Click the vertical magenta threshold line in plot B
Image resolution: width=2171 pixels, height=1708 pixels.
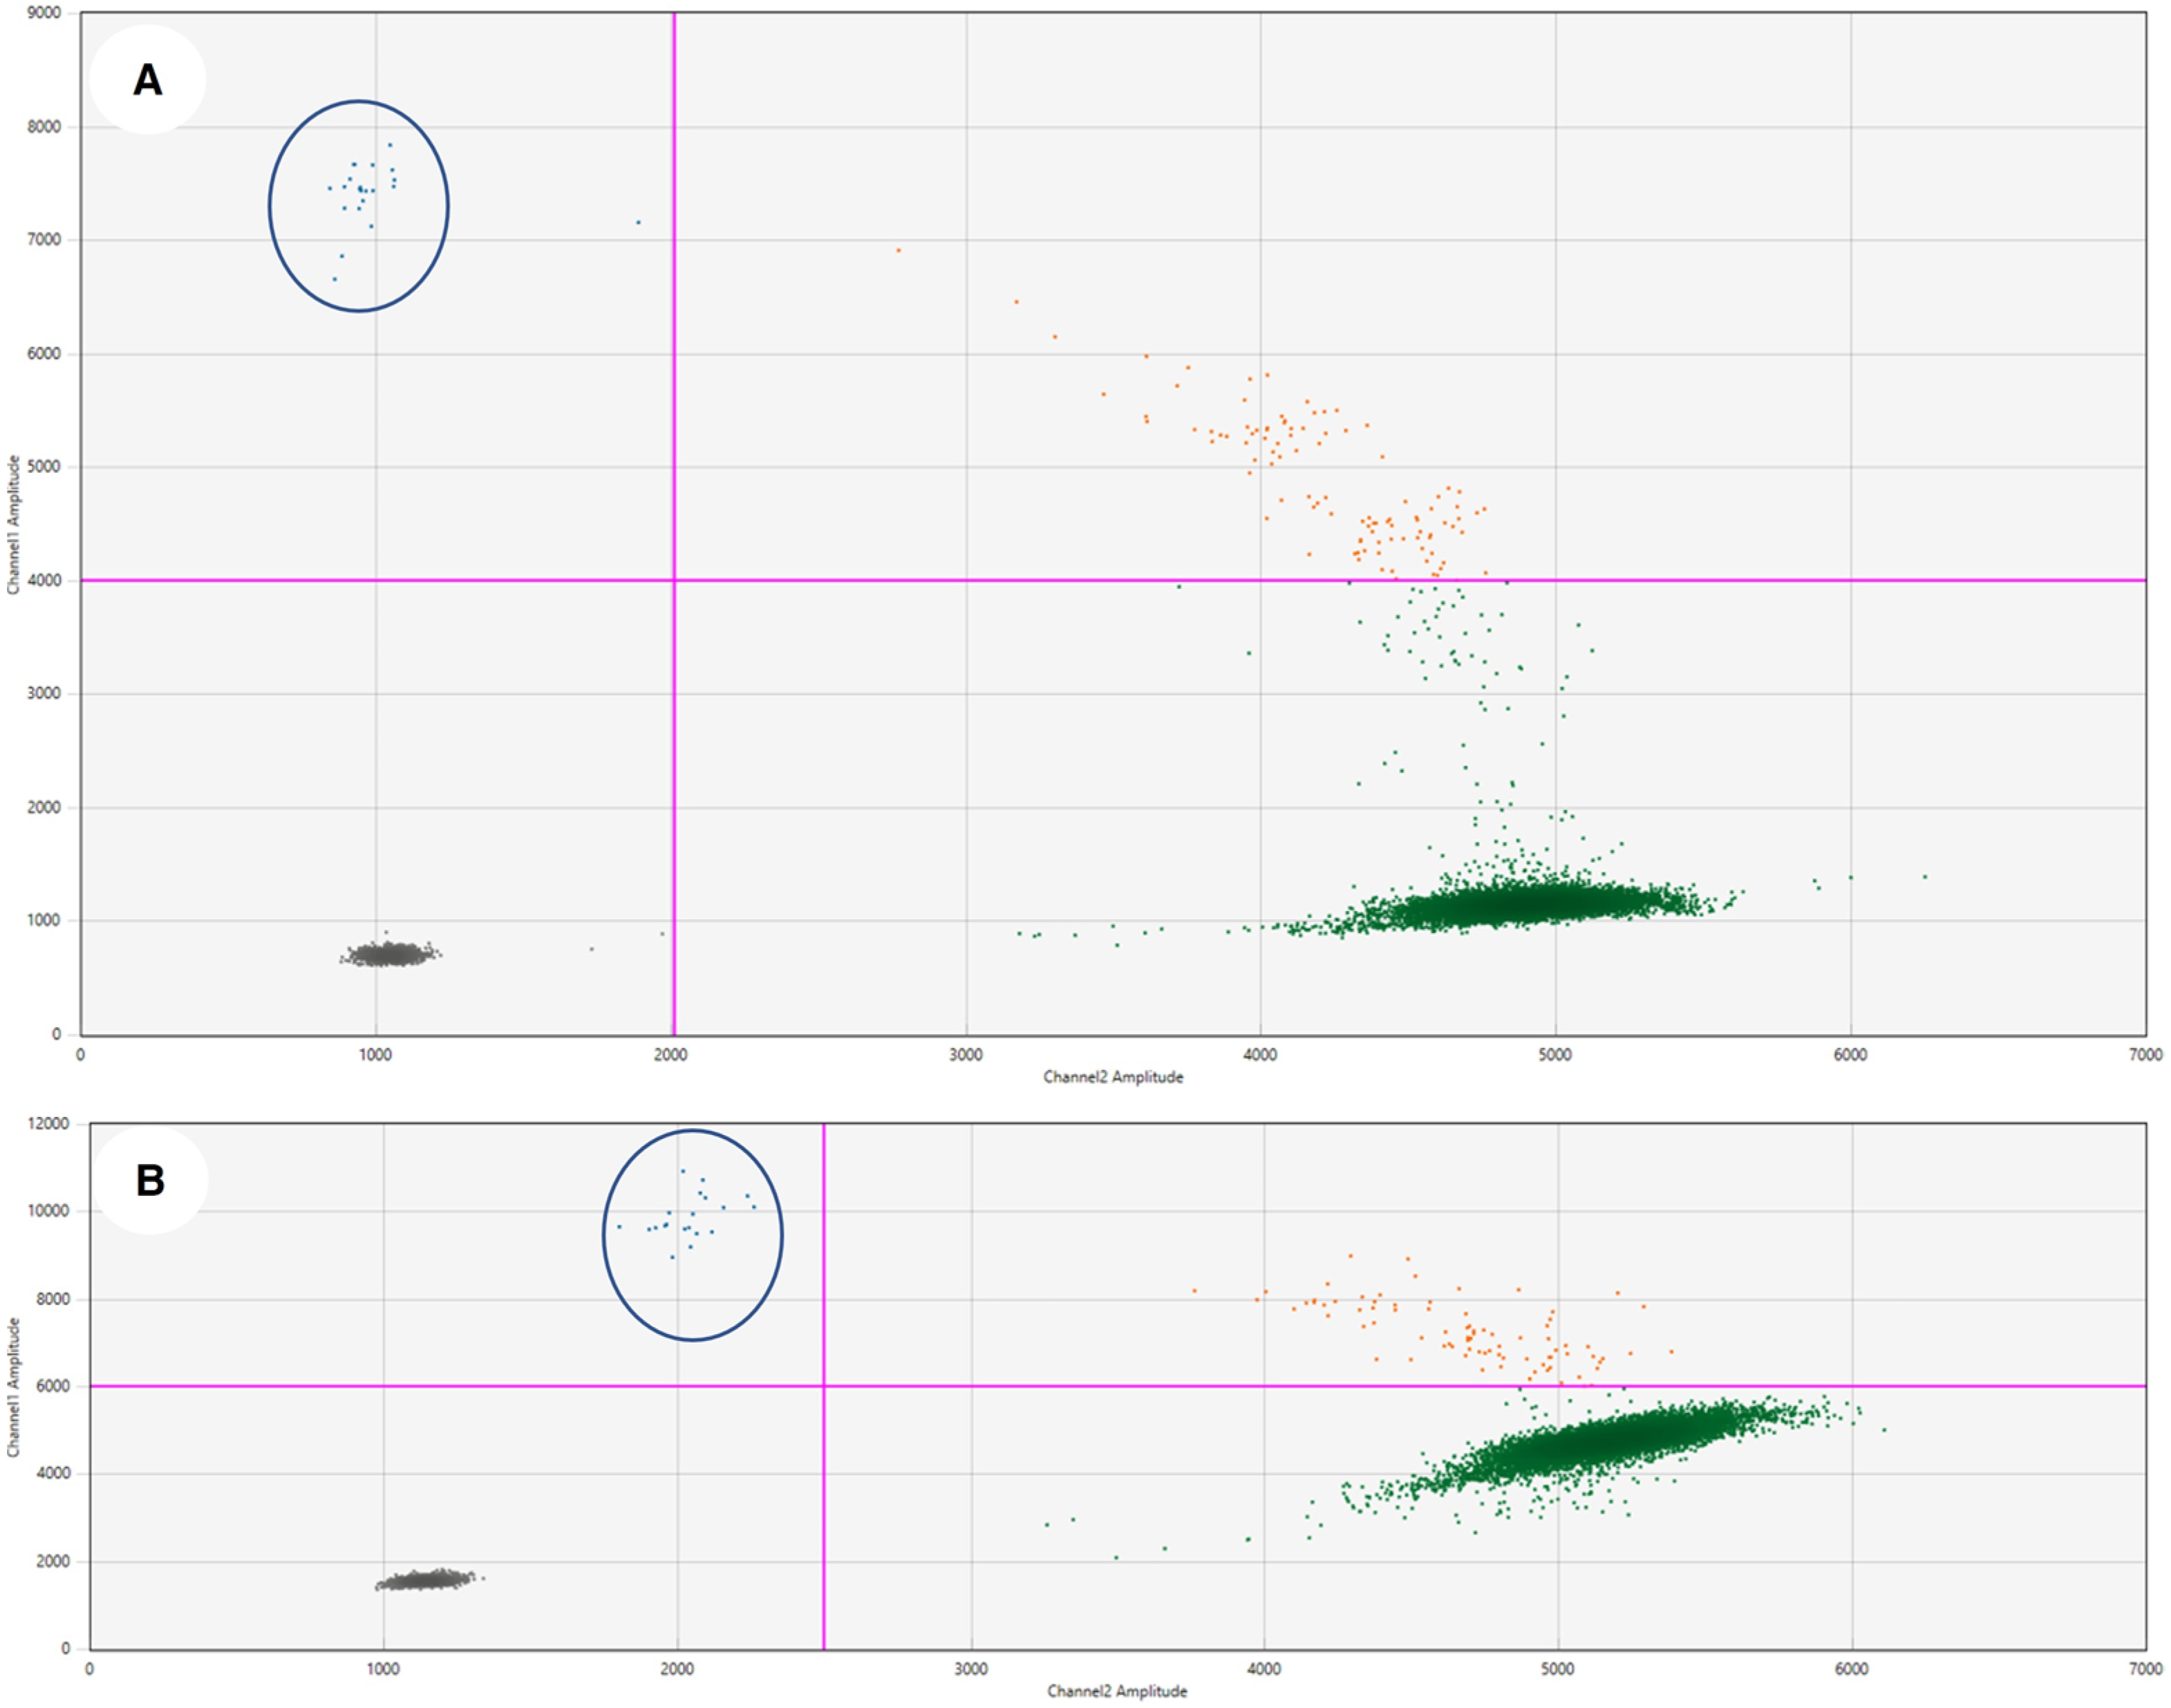pyautogui.click(x=823, y=1500)
